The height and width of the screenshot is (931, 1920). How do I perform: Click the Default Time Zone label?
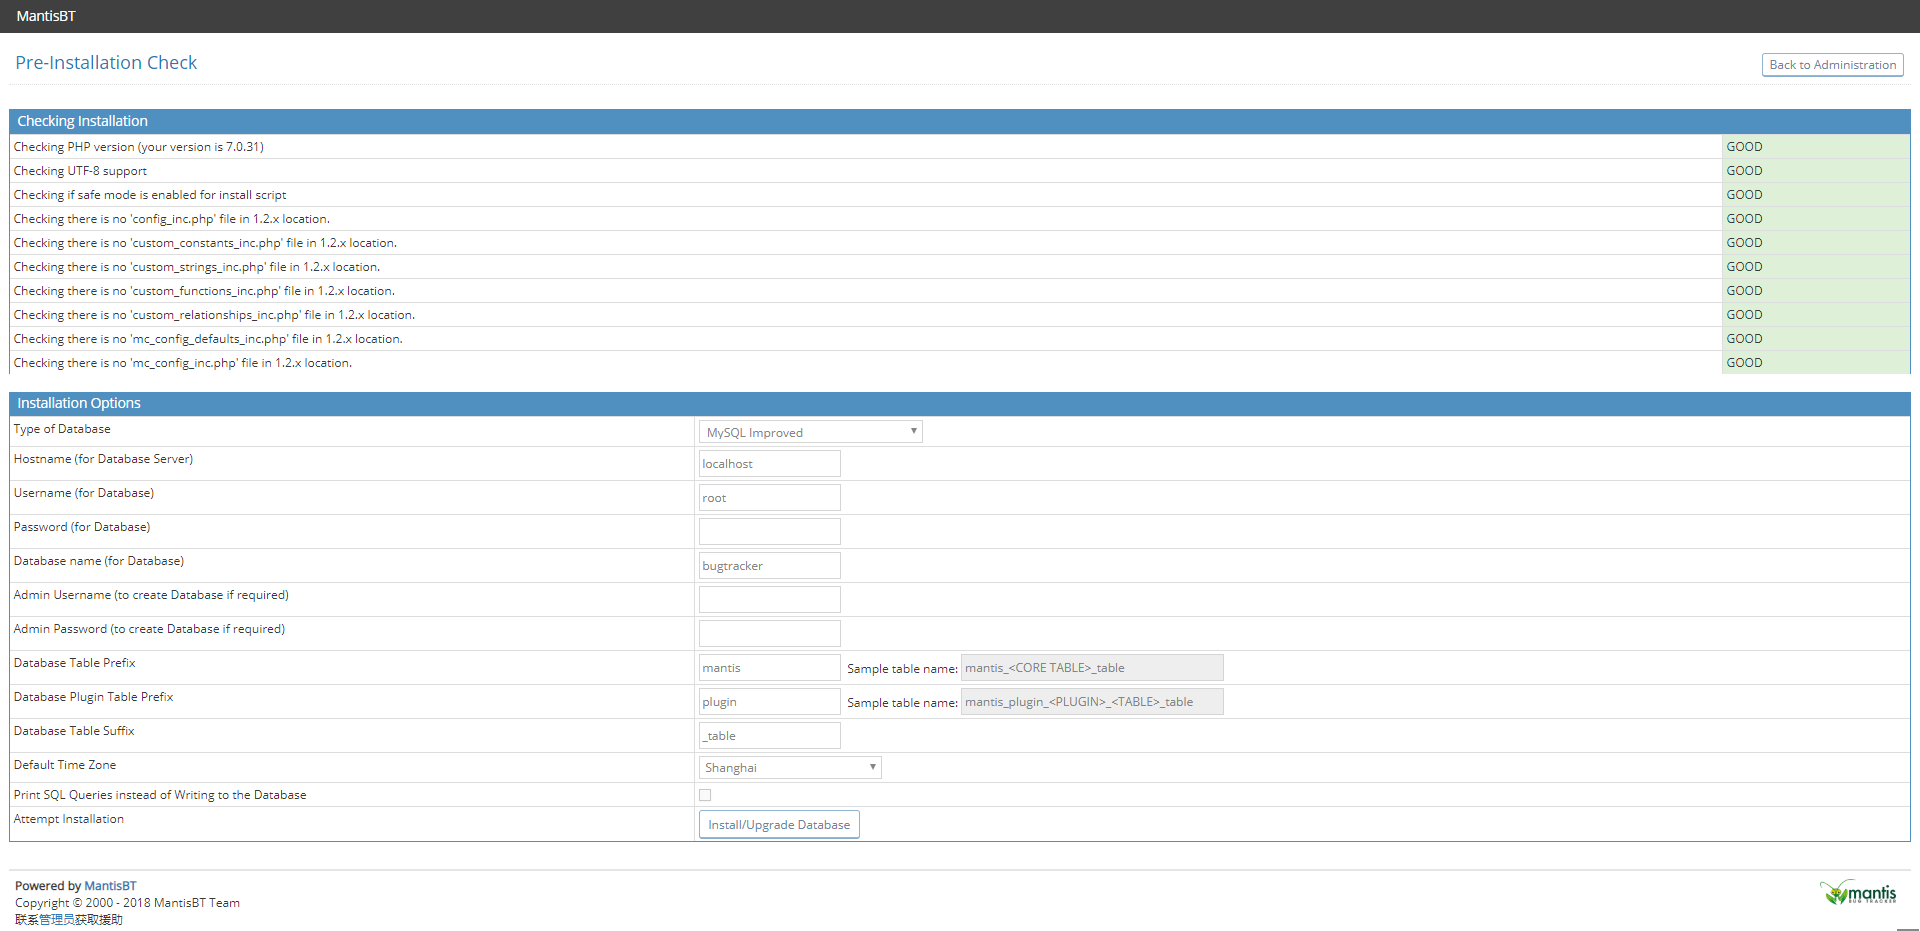[x=65, y=765]
